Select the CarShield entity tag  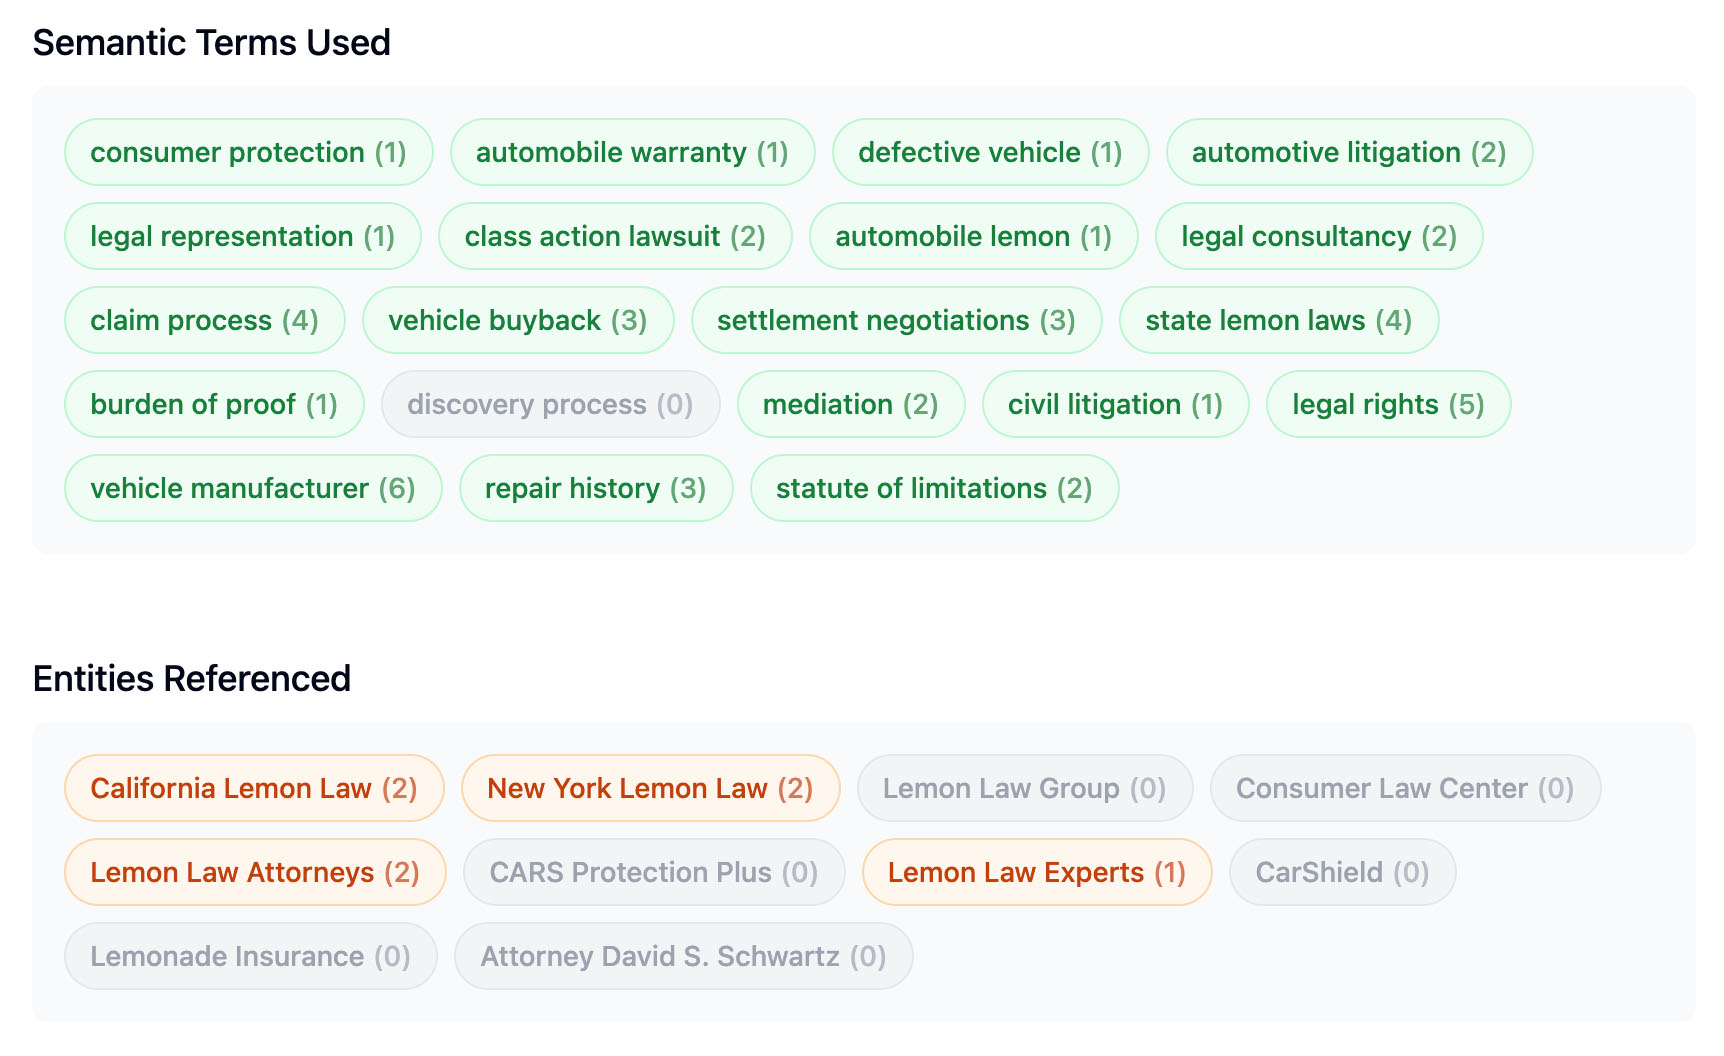[x=1342, y=872]
